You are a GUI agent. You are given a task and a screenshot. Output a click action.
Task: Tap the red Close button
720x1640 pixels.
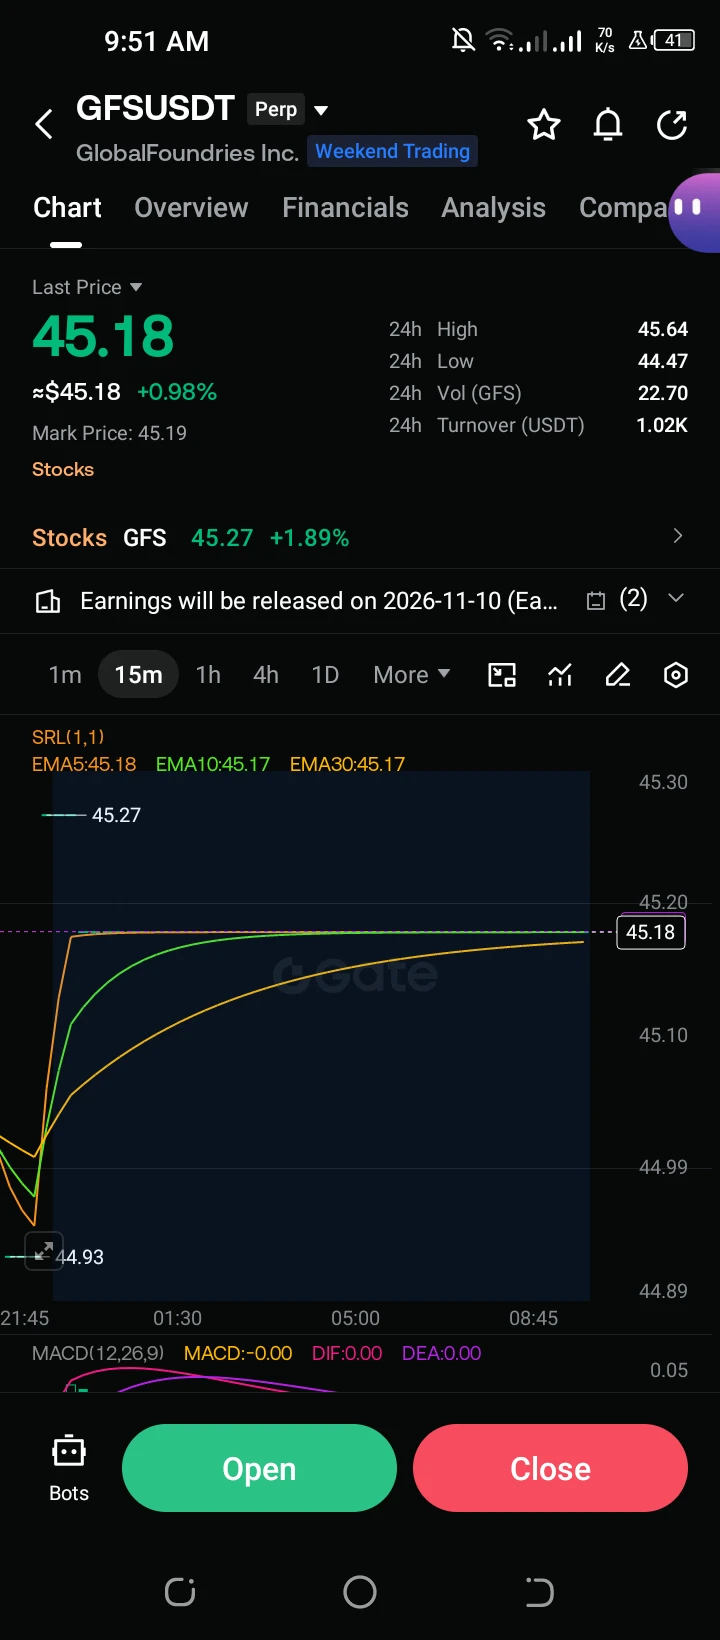pyautogui.click(x=550, y=1468)
